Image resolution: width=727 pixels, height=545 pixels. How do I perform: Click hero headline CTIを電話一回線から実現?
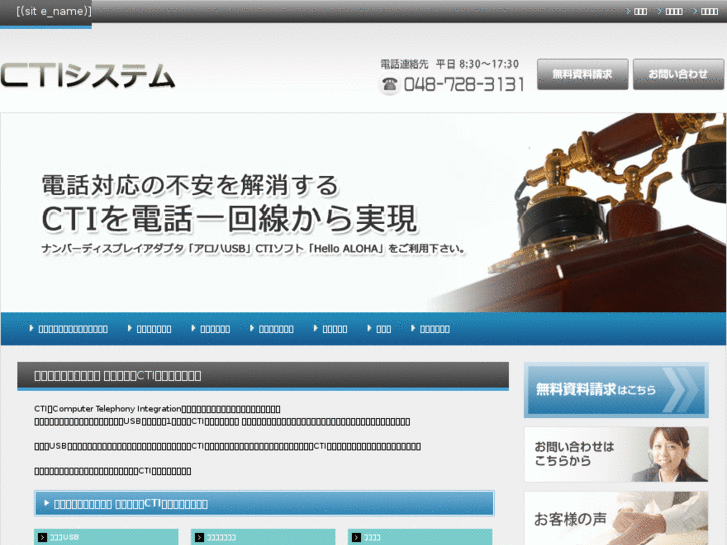coord(230,218)
